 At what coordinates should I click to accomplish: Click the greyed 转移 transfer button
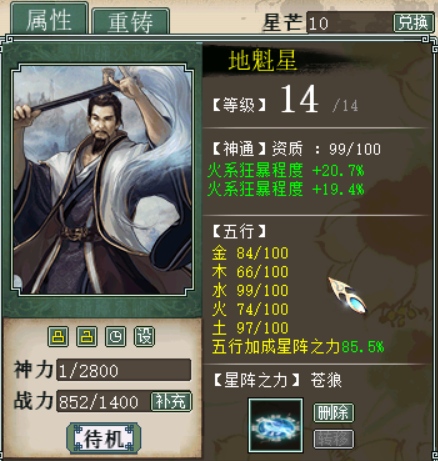(x=334, y=439)
